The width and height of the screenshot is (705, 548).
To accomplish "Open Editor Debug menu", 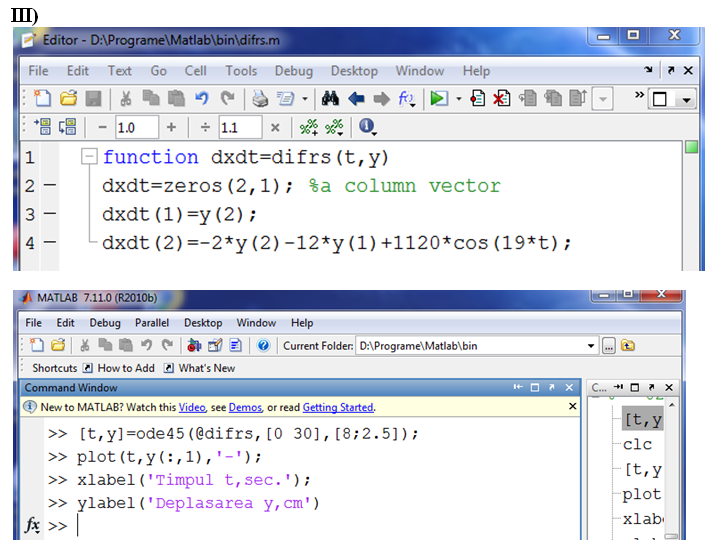I will coord(294,71).
